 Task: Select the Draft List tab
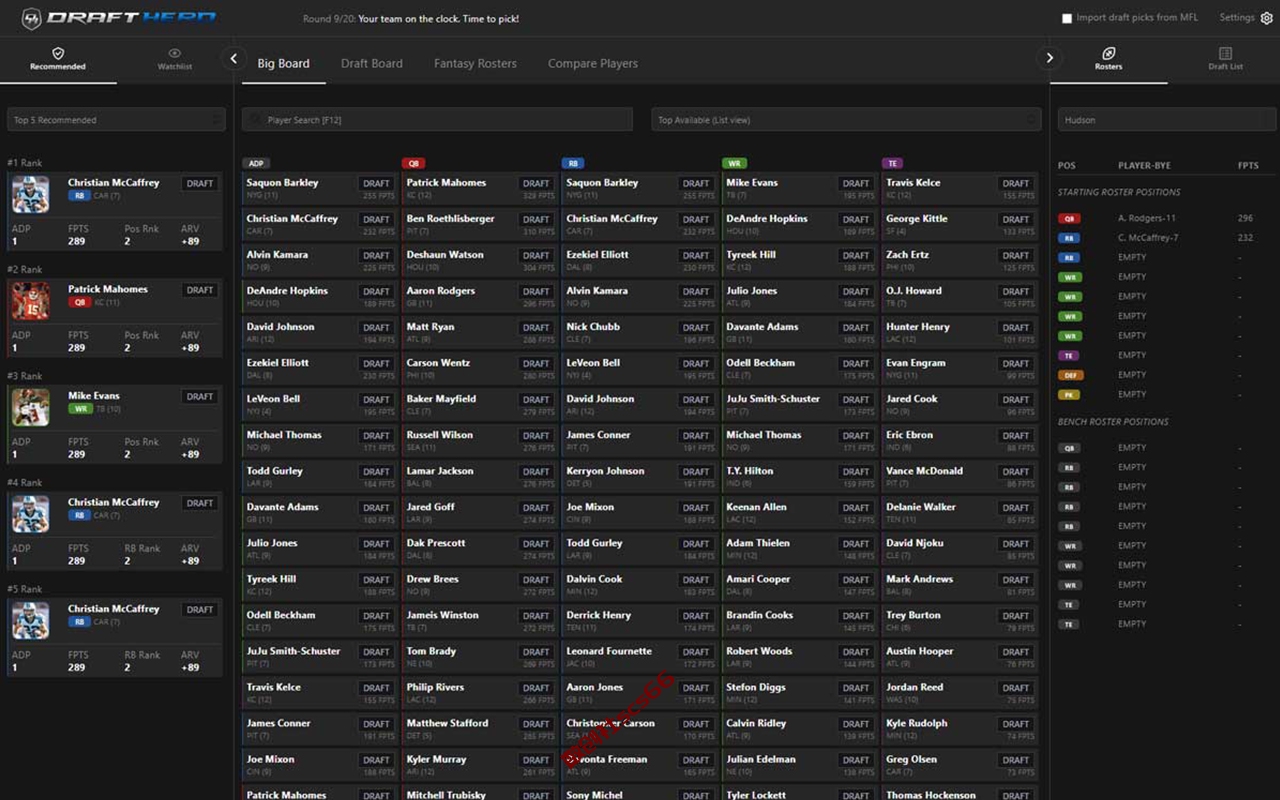click(x=1225, y=59)
